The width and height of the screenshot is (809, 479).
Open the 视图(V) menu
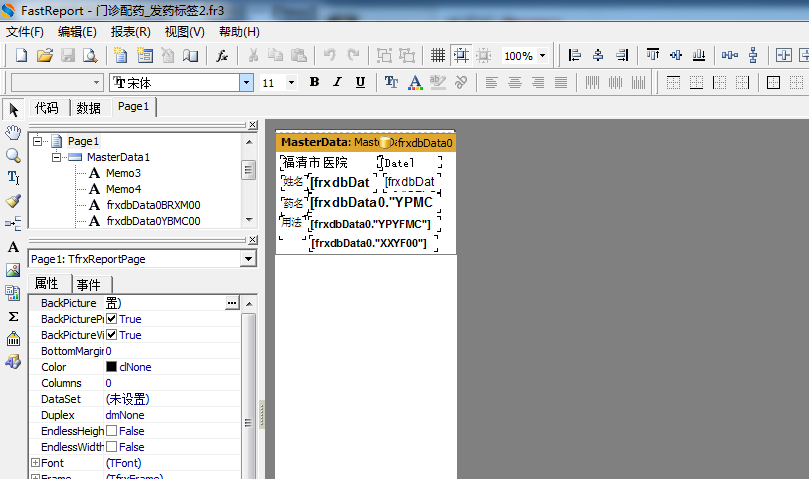click(x=184, y=31)
